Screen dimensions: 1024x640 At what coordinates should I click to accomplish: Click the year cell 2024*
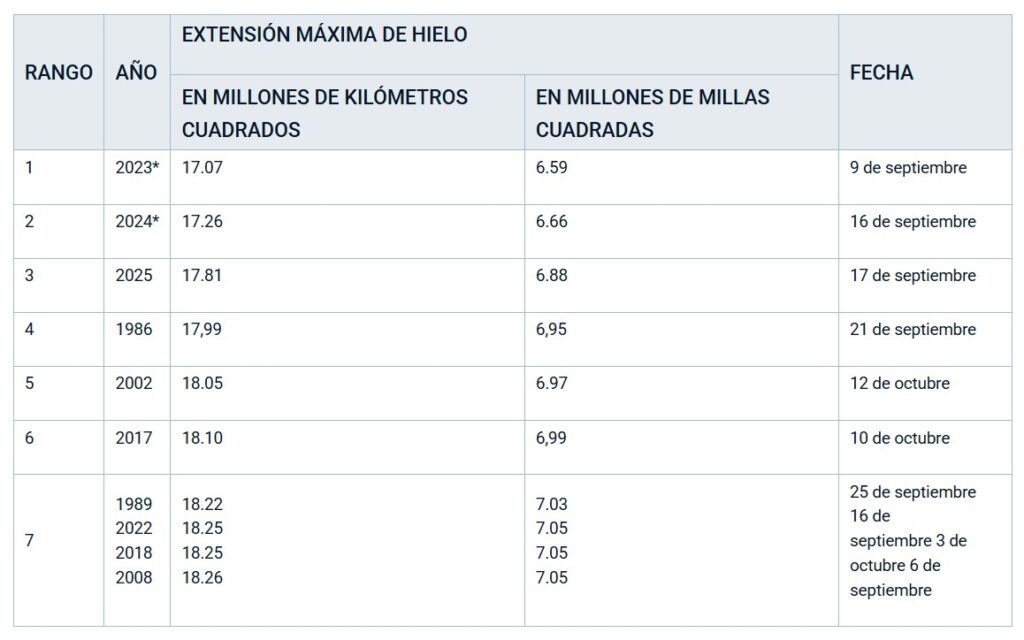[x=137, y=222]
